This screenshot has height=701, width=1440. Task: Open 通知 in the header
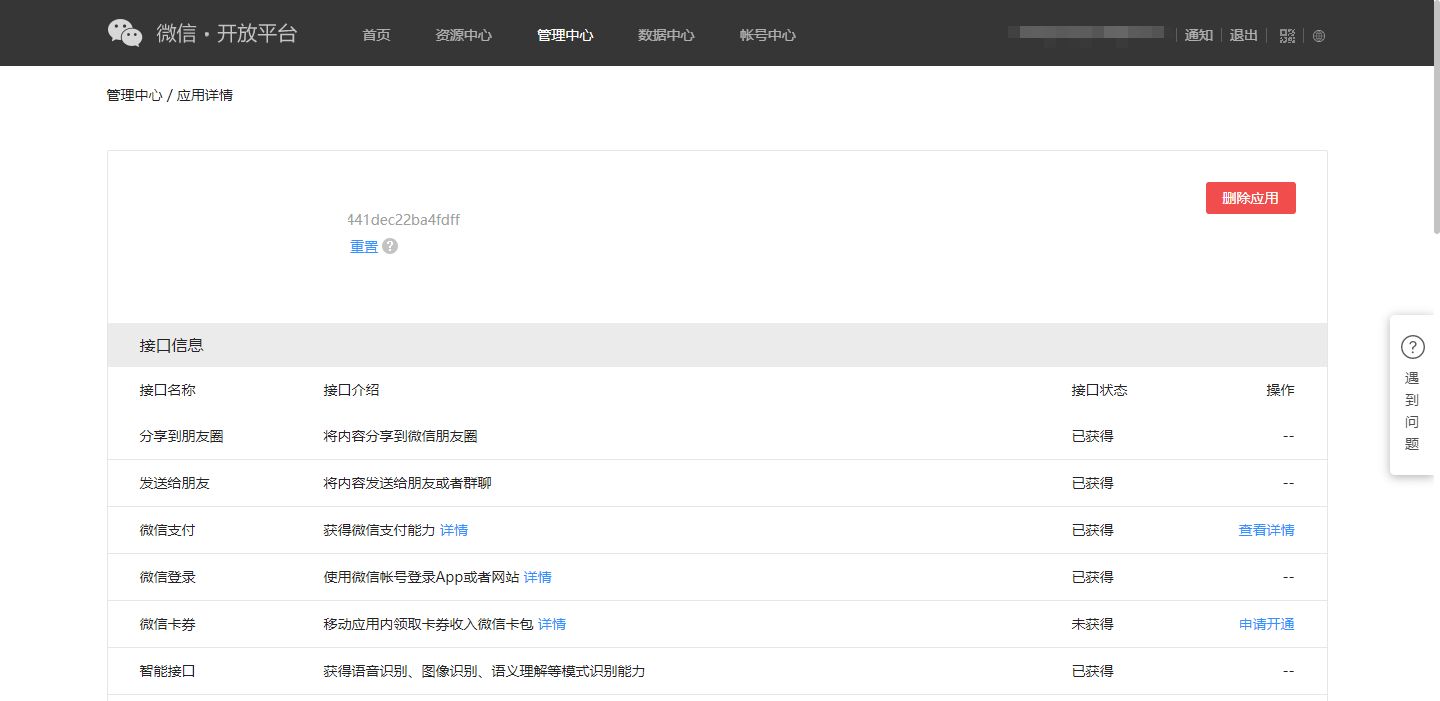coord(1198,35)
